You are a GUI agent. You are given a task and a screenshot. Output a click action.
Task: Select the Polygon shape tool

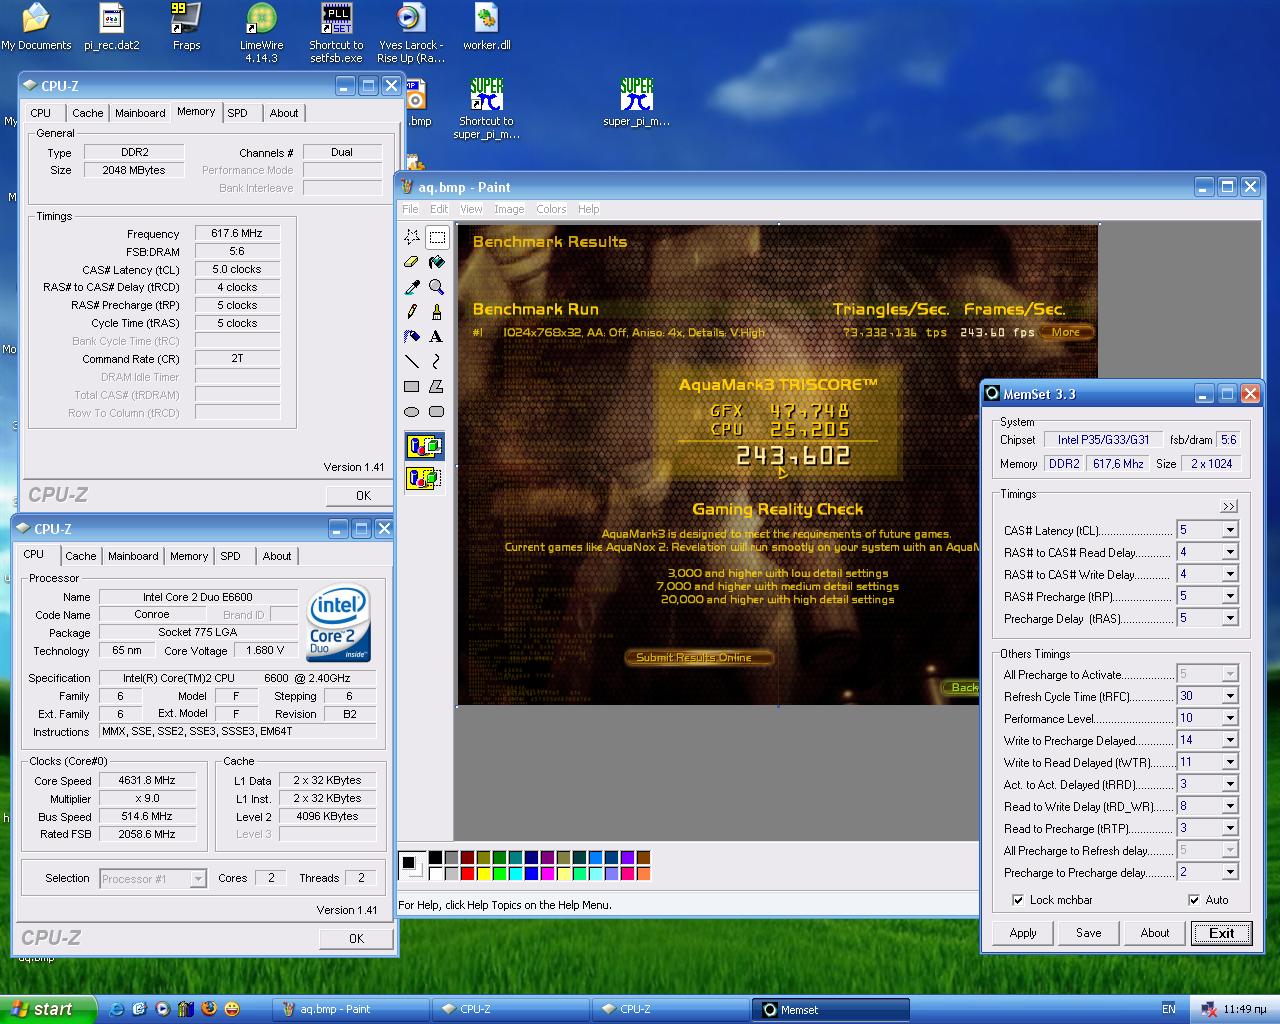437,387
